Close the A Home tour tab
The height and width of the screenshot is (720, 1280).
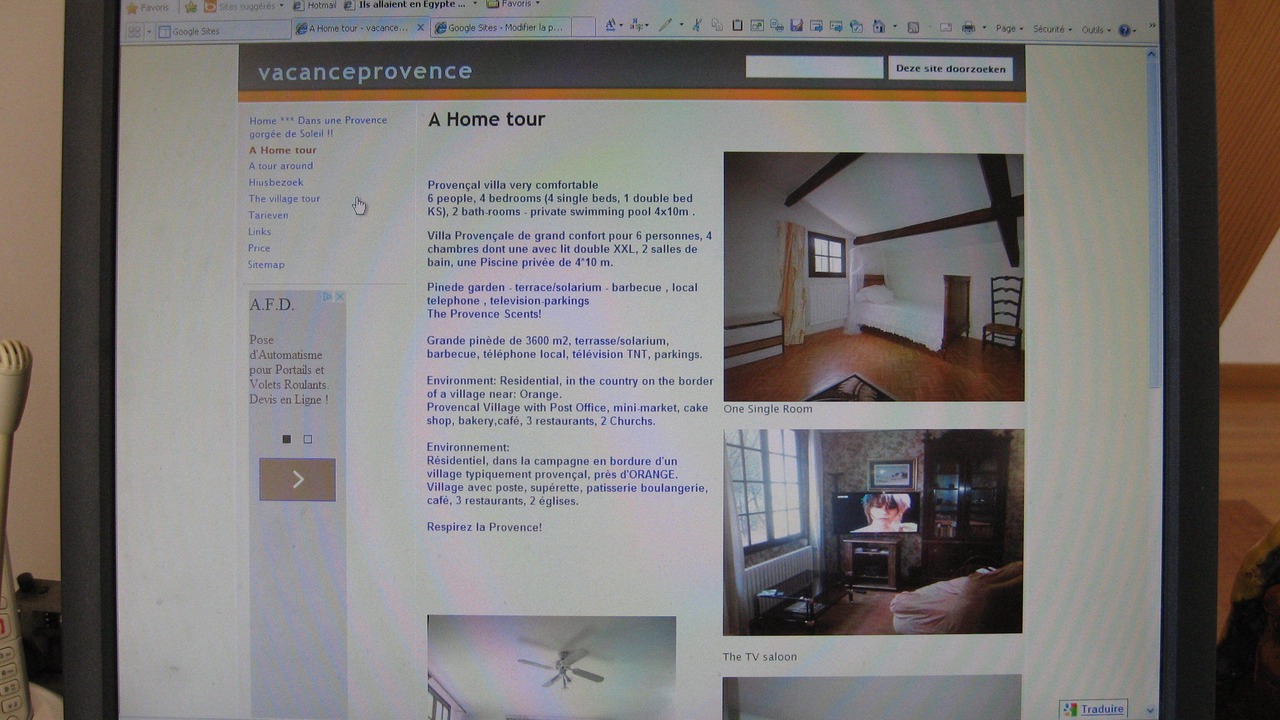coord(420,28)
